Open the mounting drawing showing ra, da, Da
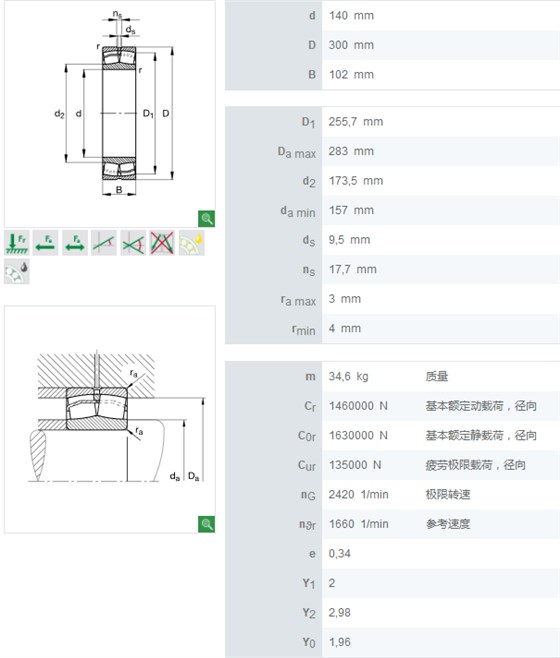The width and height of the screenshot is (560, 658). 110,420
